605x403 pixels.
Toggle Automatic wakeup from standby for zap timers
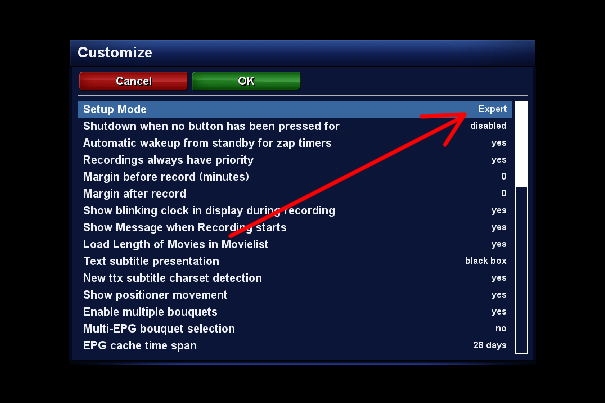[x=295, y=143]
